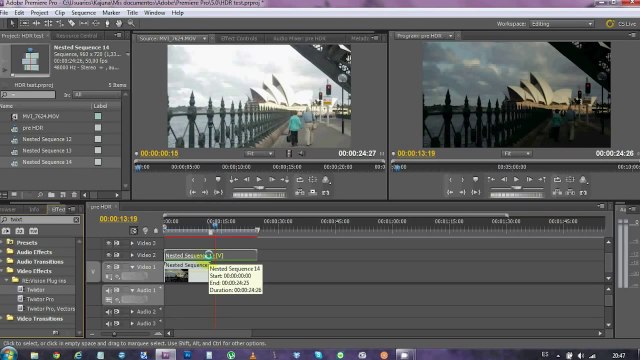640x360 pixels.
Task: Click Export Frame icon in Program monitor
Action: [583, 192]
